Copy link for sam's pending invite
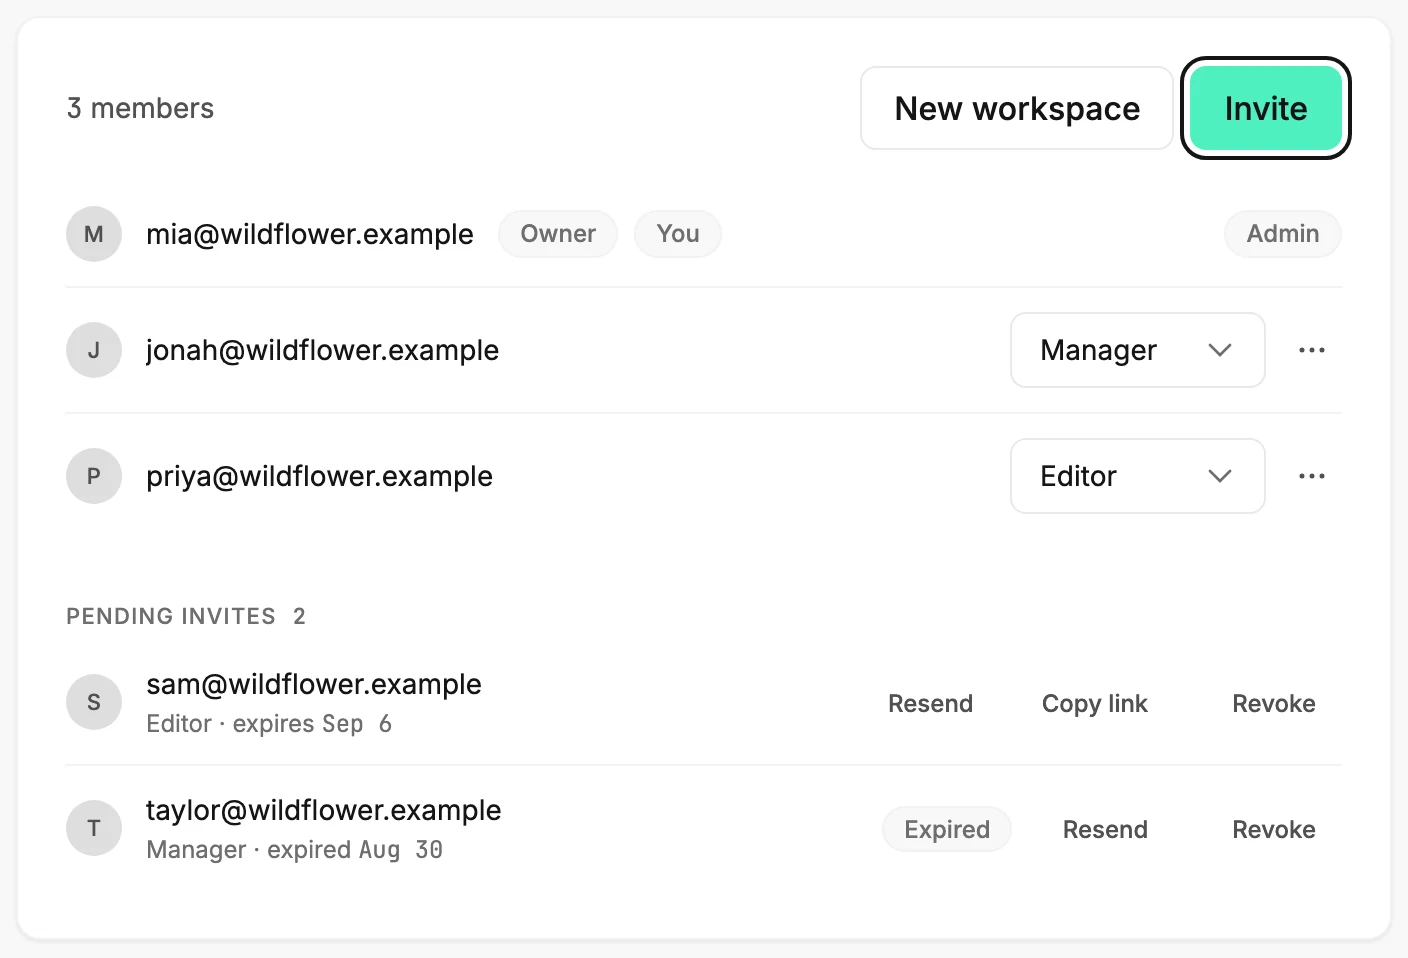 point(1095,703)
